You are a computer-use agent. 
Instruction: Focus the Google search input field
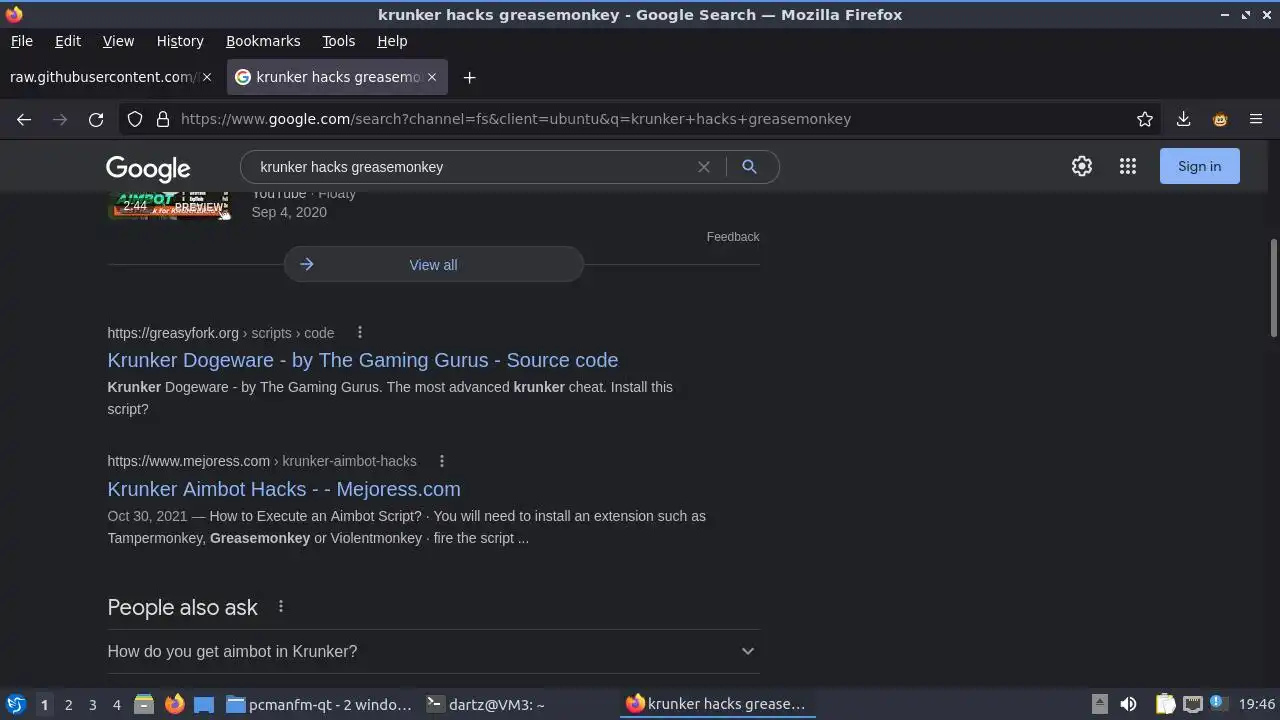(x=470, y=167)
